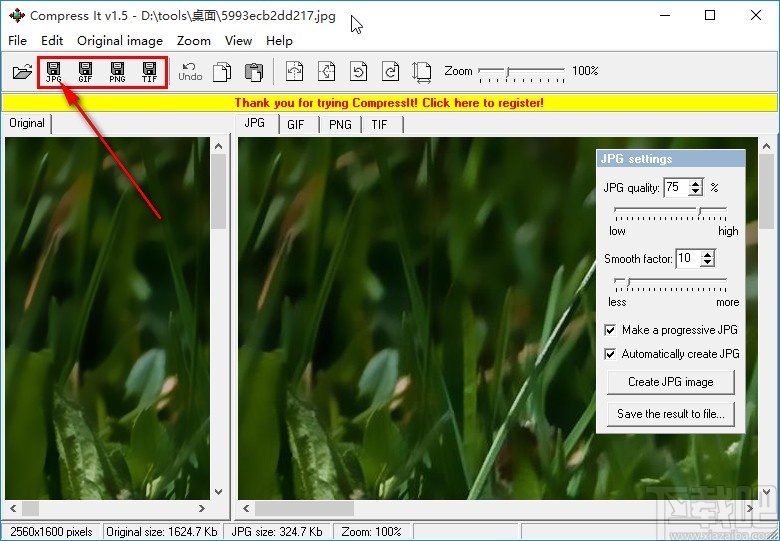Save image as GIF from toolbar

tap(85, 72)
